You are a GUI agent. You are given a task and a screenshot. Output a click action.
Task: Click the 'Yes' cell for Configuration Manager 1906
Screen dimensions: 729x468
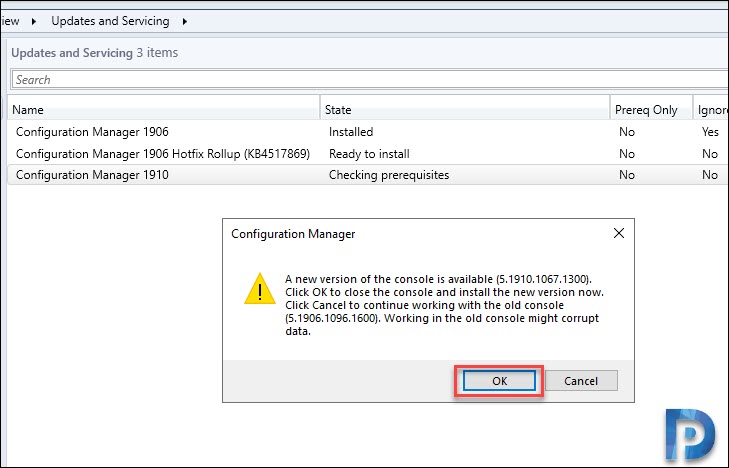tap(710, 132)
